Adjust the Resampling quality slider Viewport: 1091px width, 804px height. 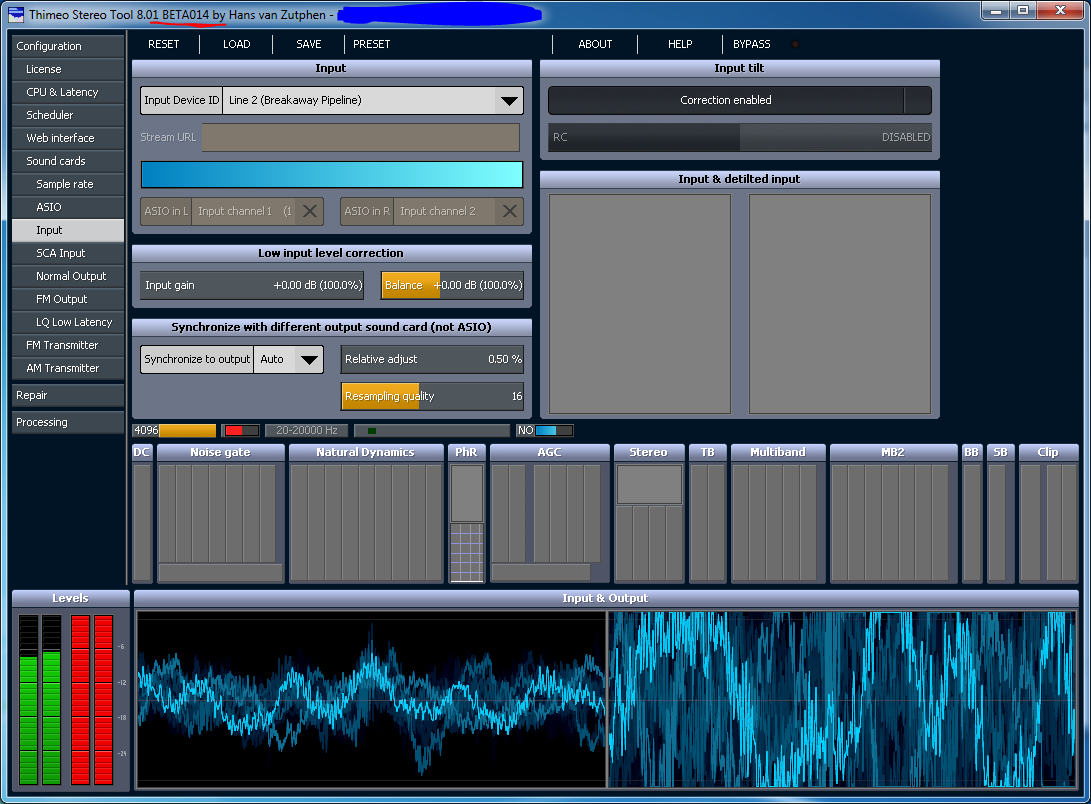432,396
